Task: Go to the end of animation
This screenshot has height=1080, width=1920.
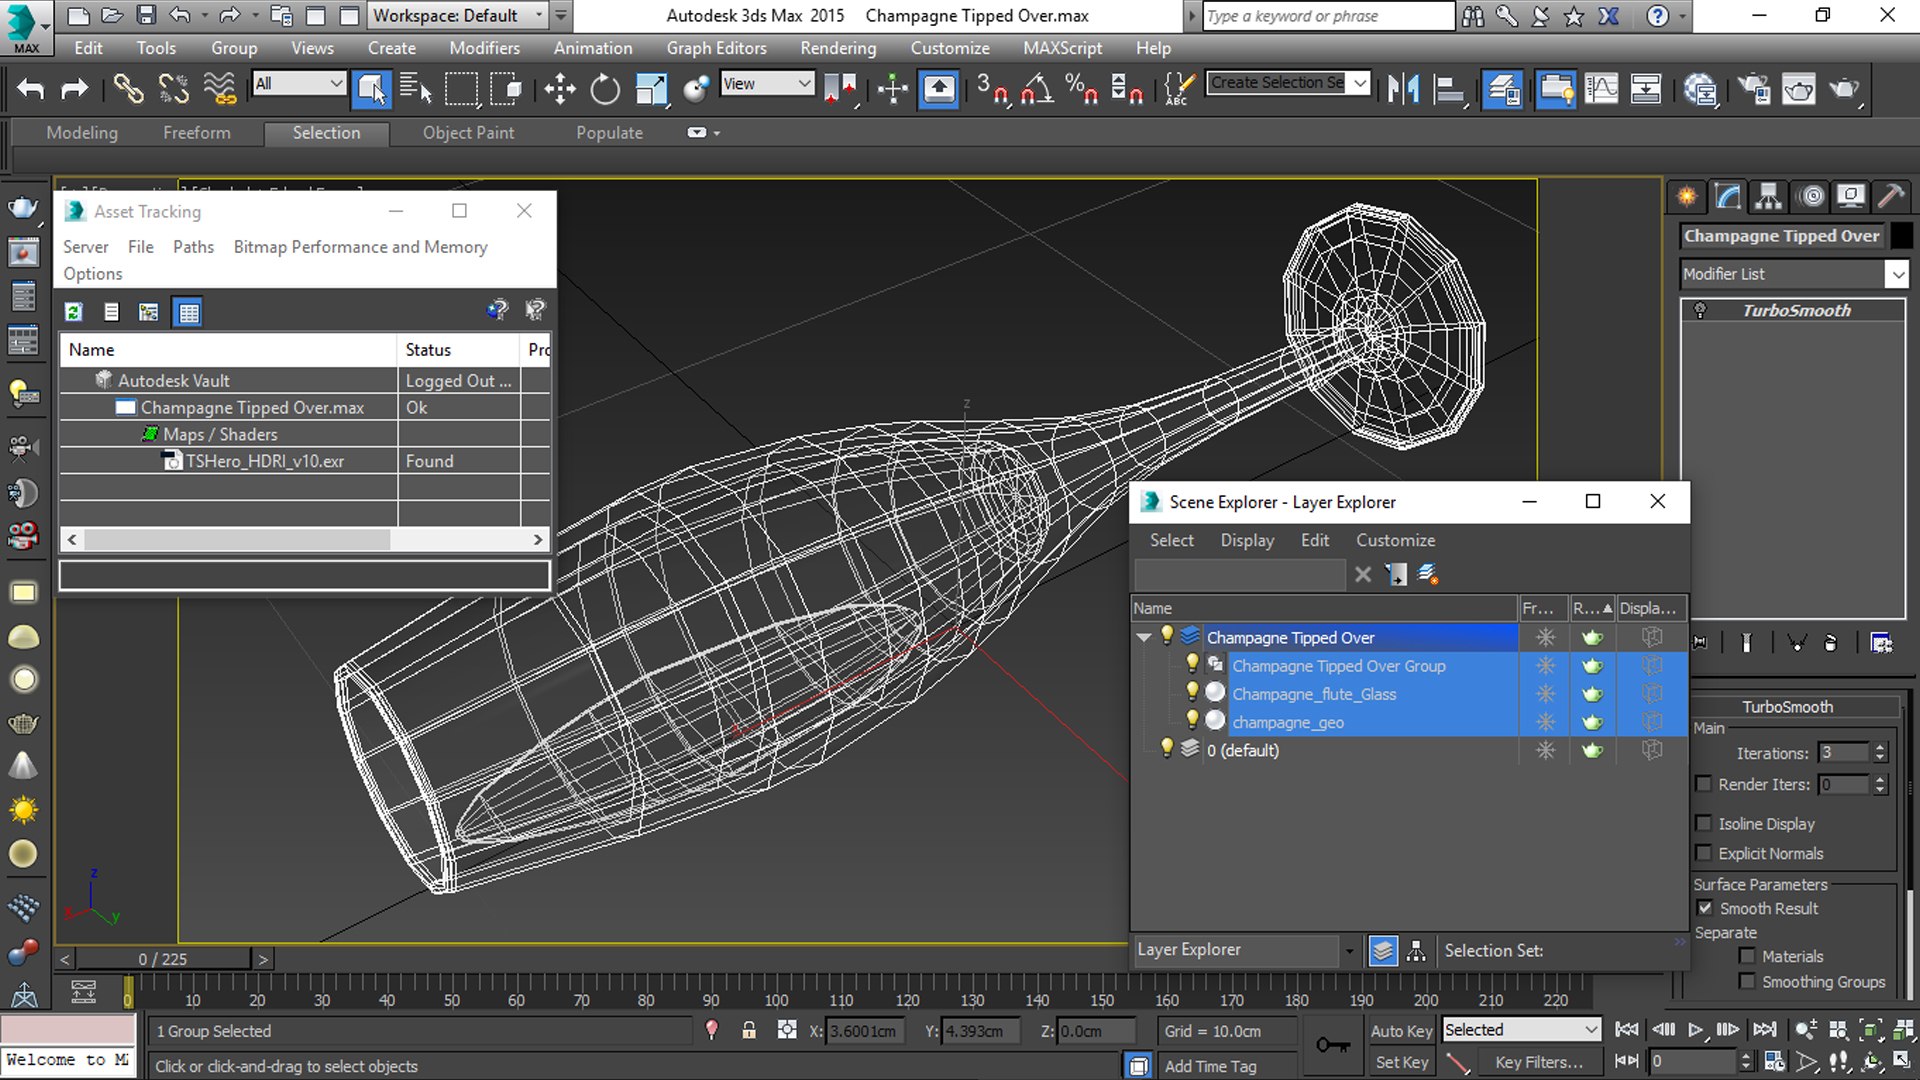Action: (1765, 1029)
